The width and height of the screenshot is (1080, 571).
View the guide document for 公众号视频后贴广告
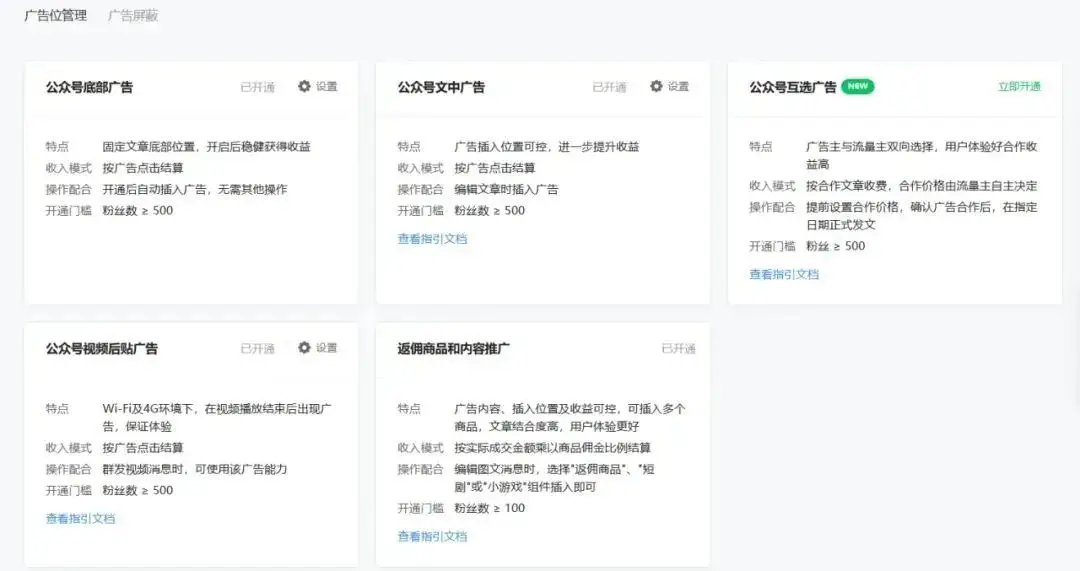pyautogui.click(x=80, y=519)
